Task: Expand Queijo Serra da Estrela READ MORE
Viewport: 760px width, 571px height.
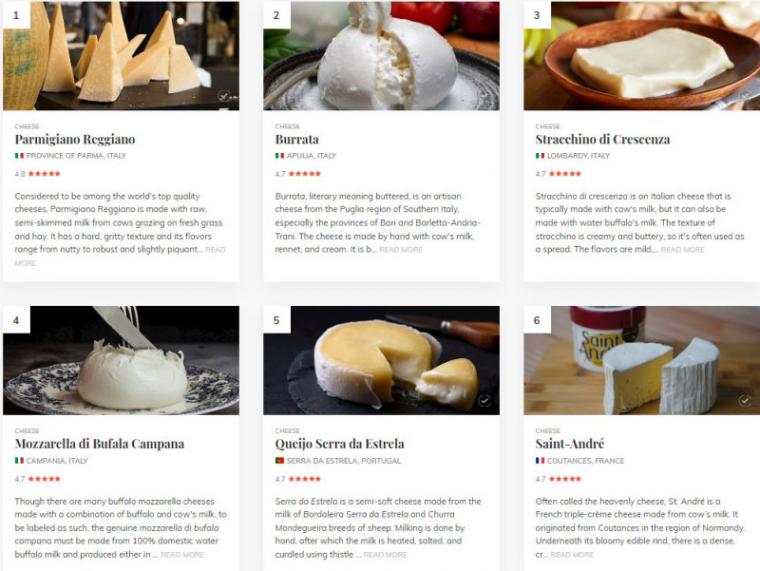Action: pos(385,555)
